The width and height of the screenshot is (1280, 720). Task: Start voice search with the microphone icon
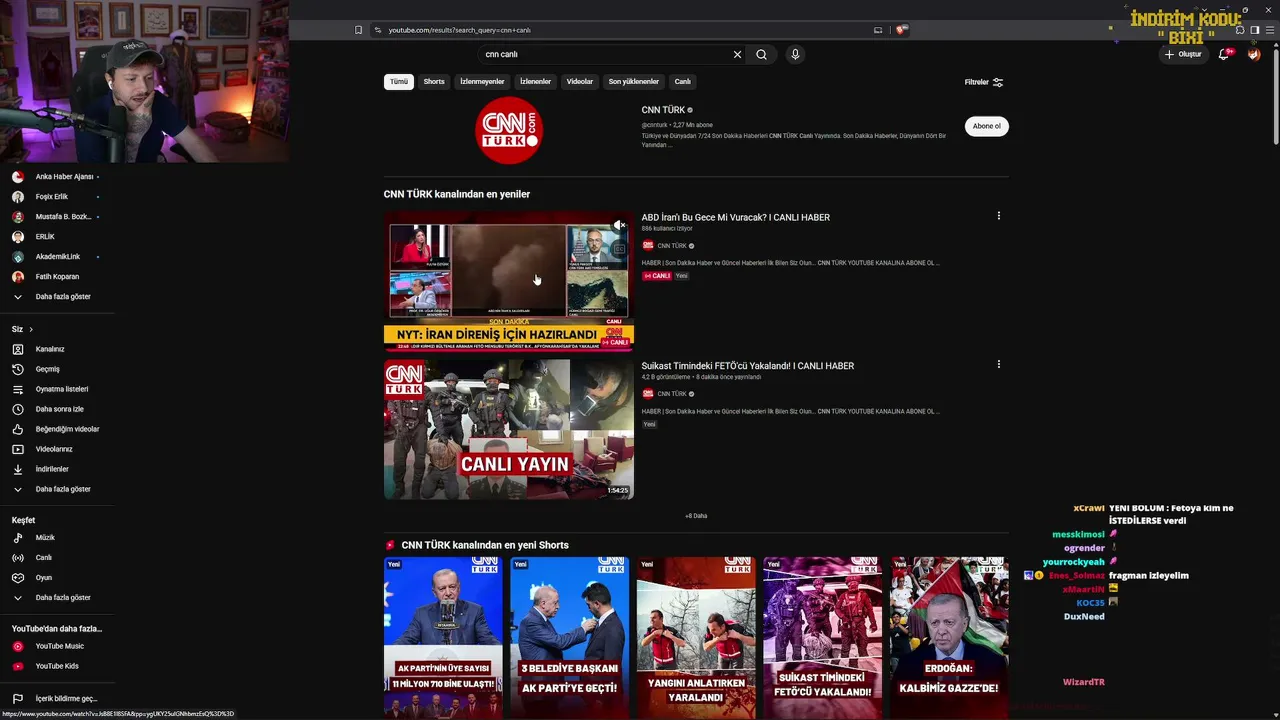point(795,55)
